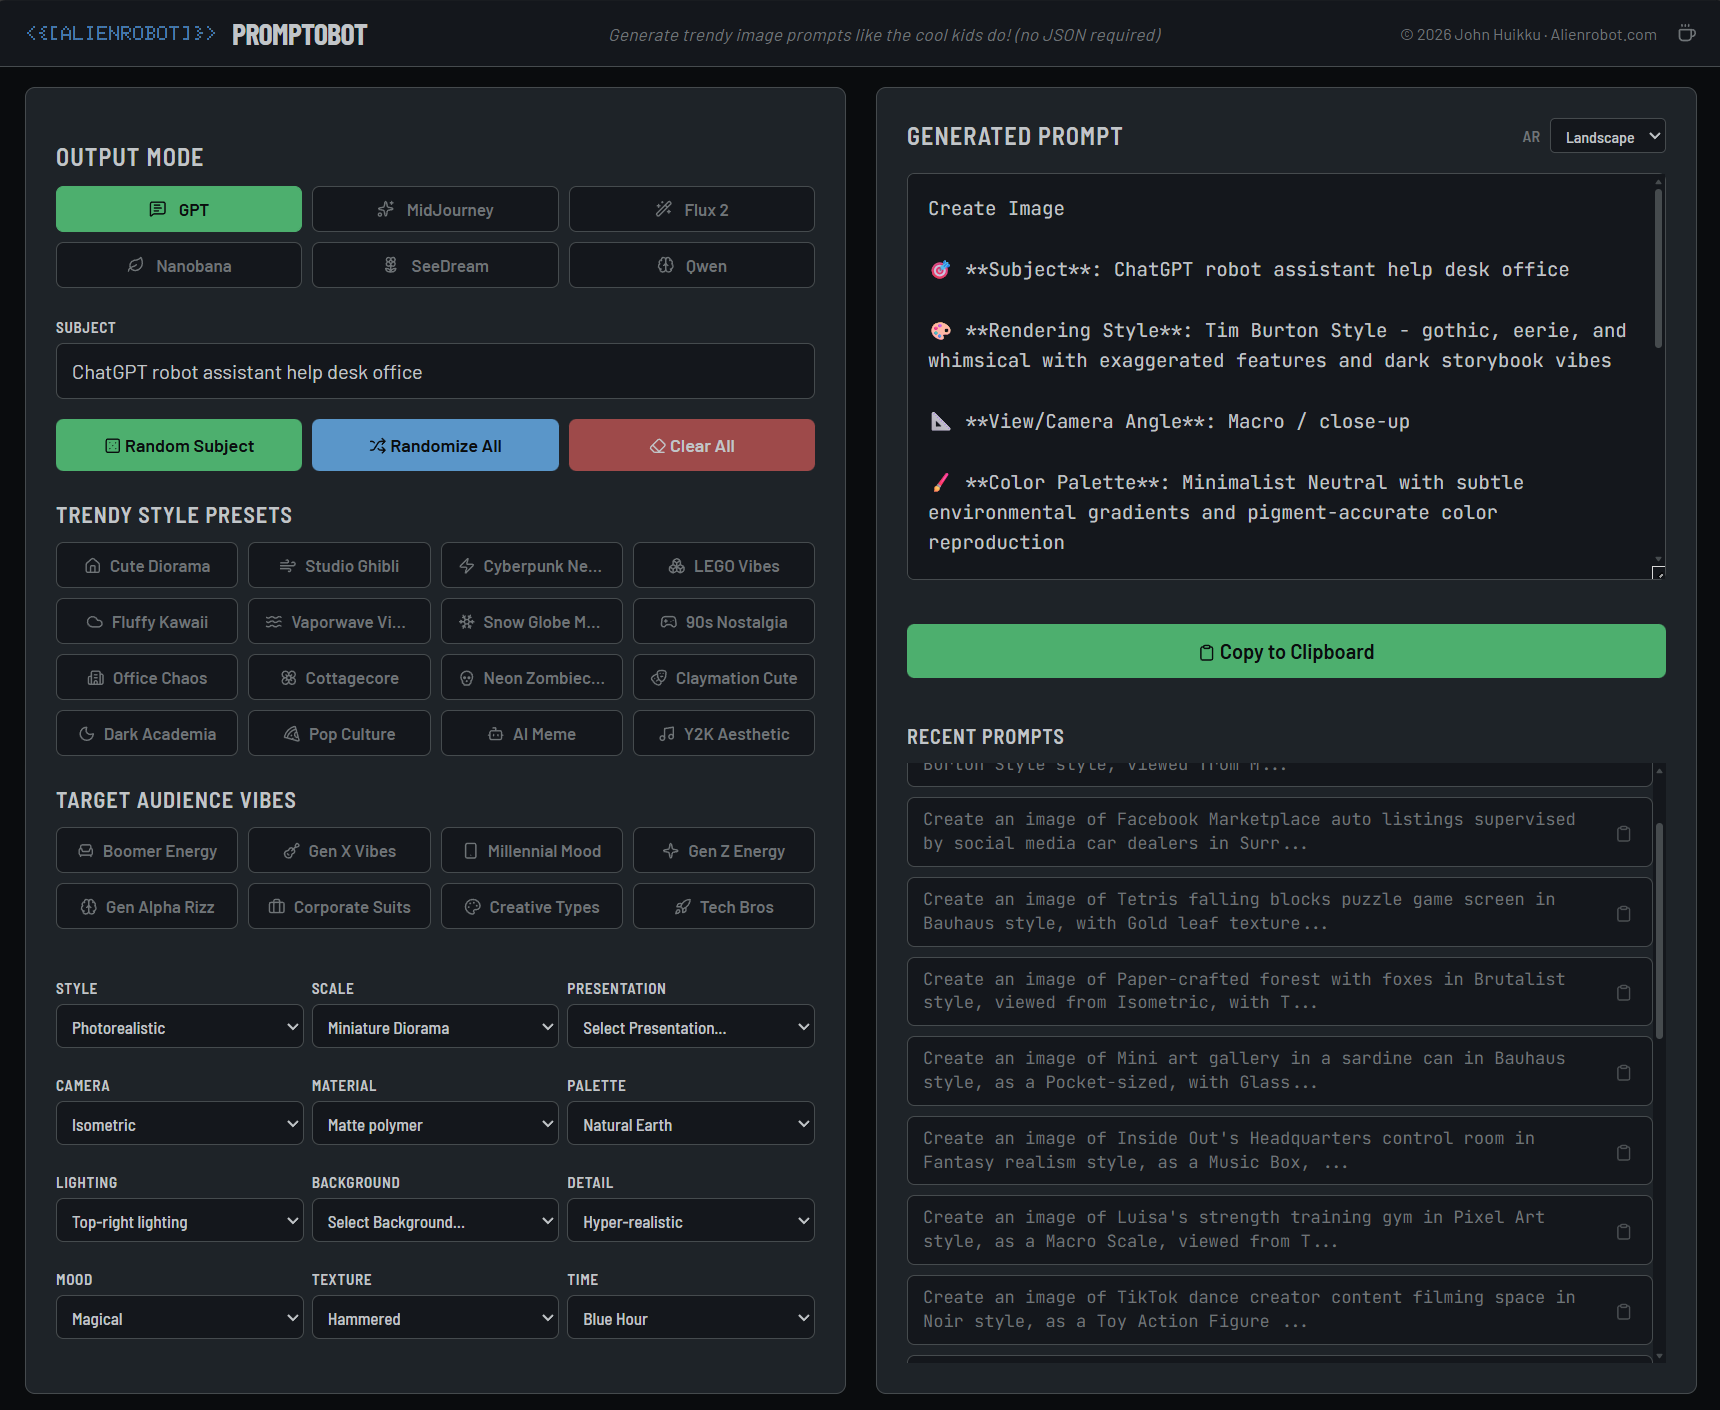1720x1410 pixels.
Task: Copy the Mini art gallery recent prompt
Action: click(1623, 1072)
